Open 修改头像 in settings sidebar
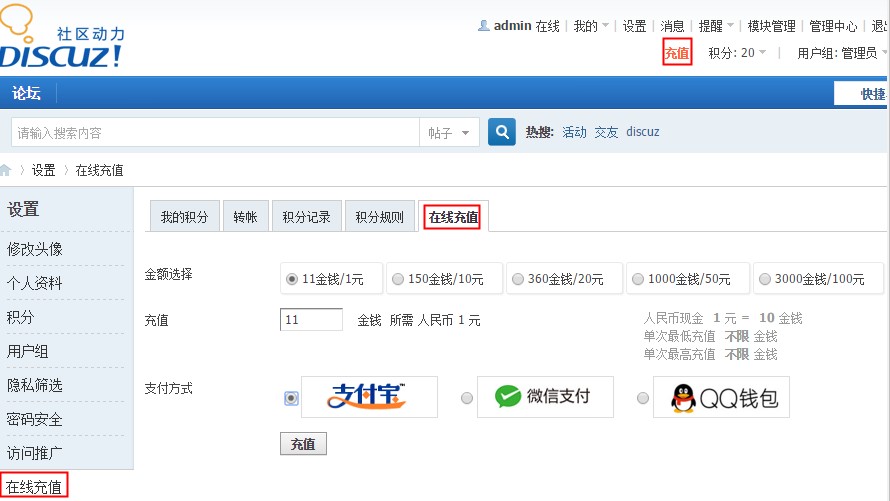The width and height of the screenshot is (890, 501). pyautogui.click(x=35, y=249)
